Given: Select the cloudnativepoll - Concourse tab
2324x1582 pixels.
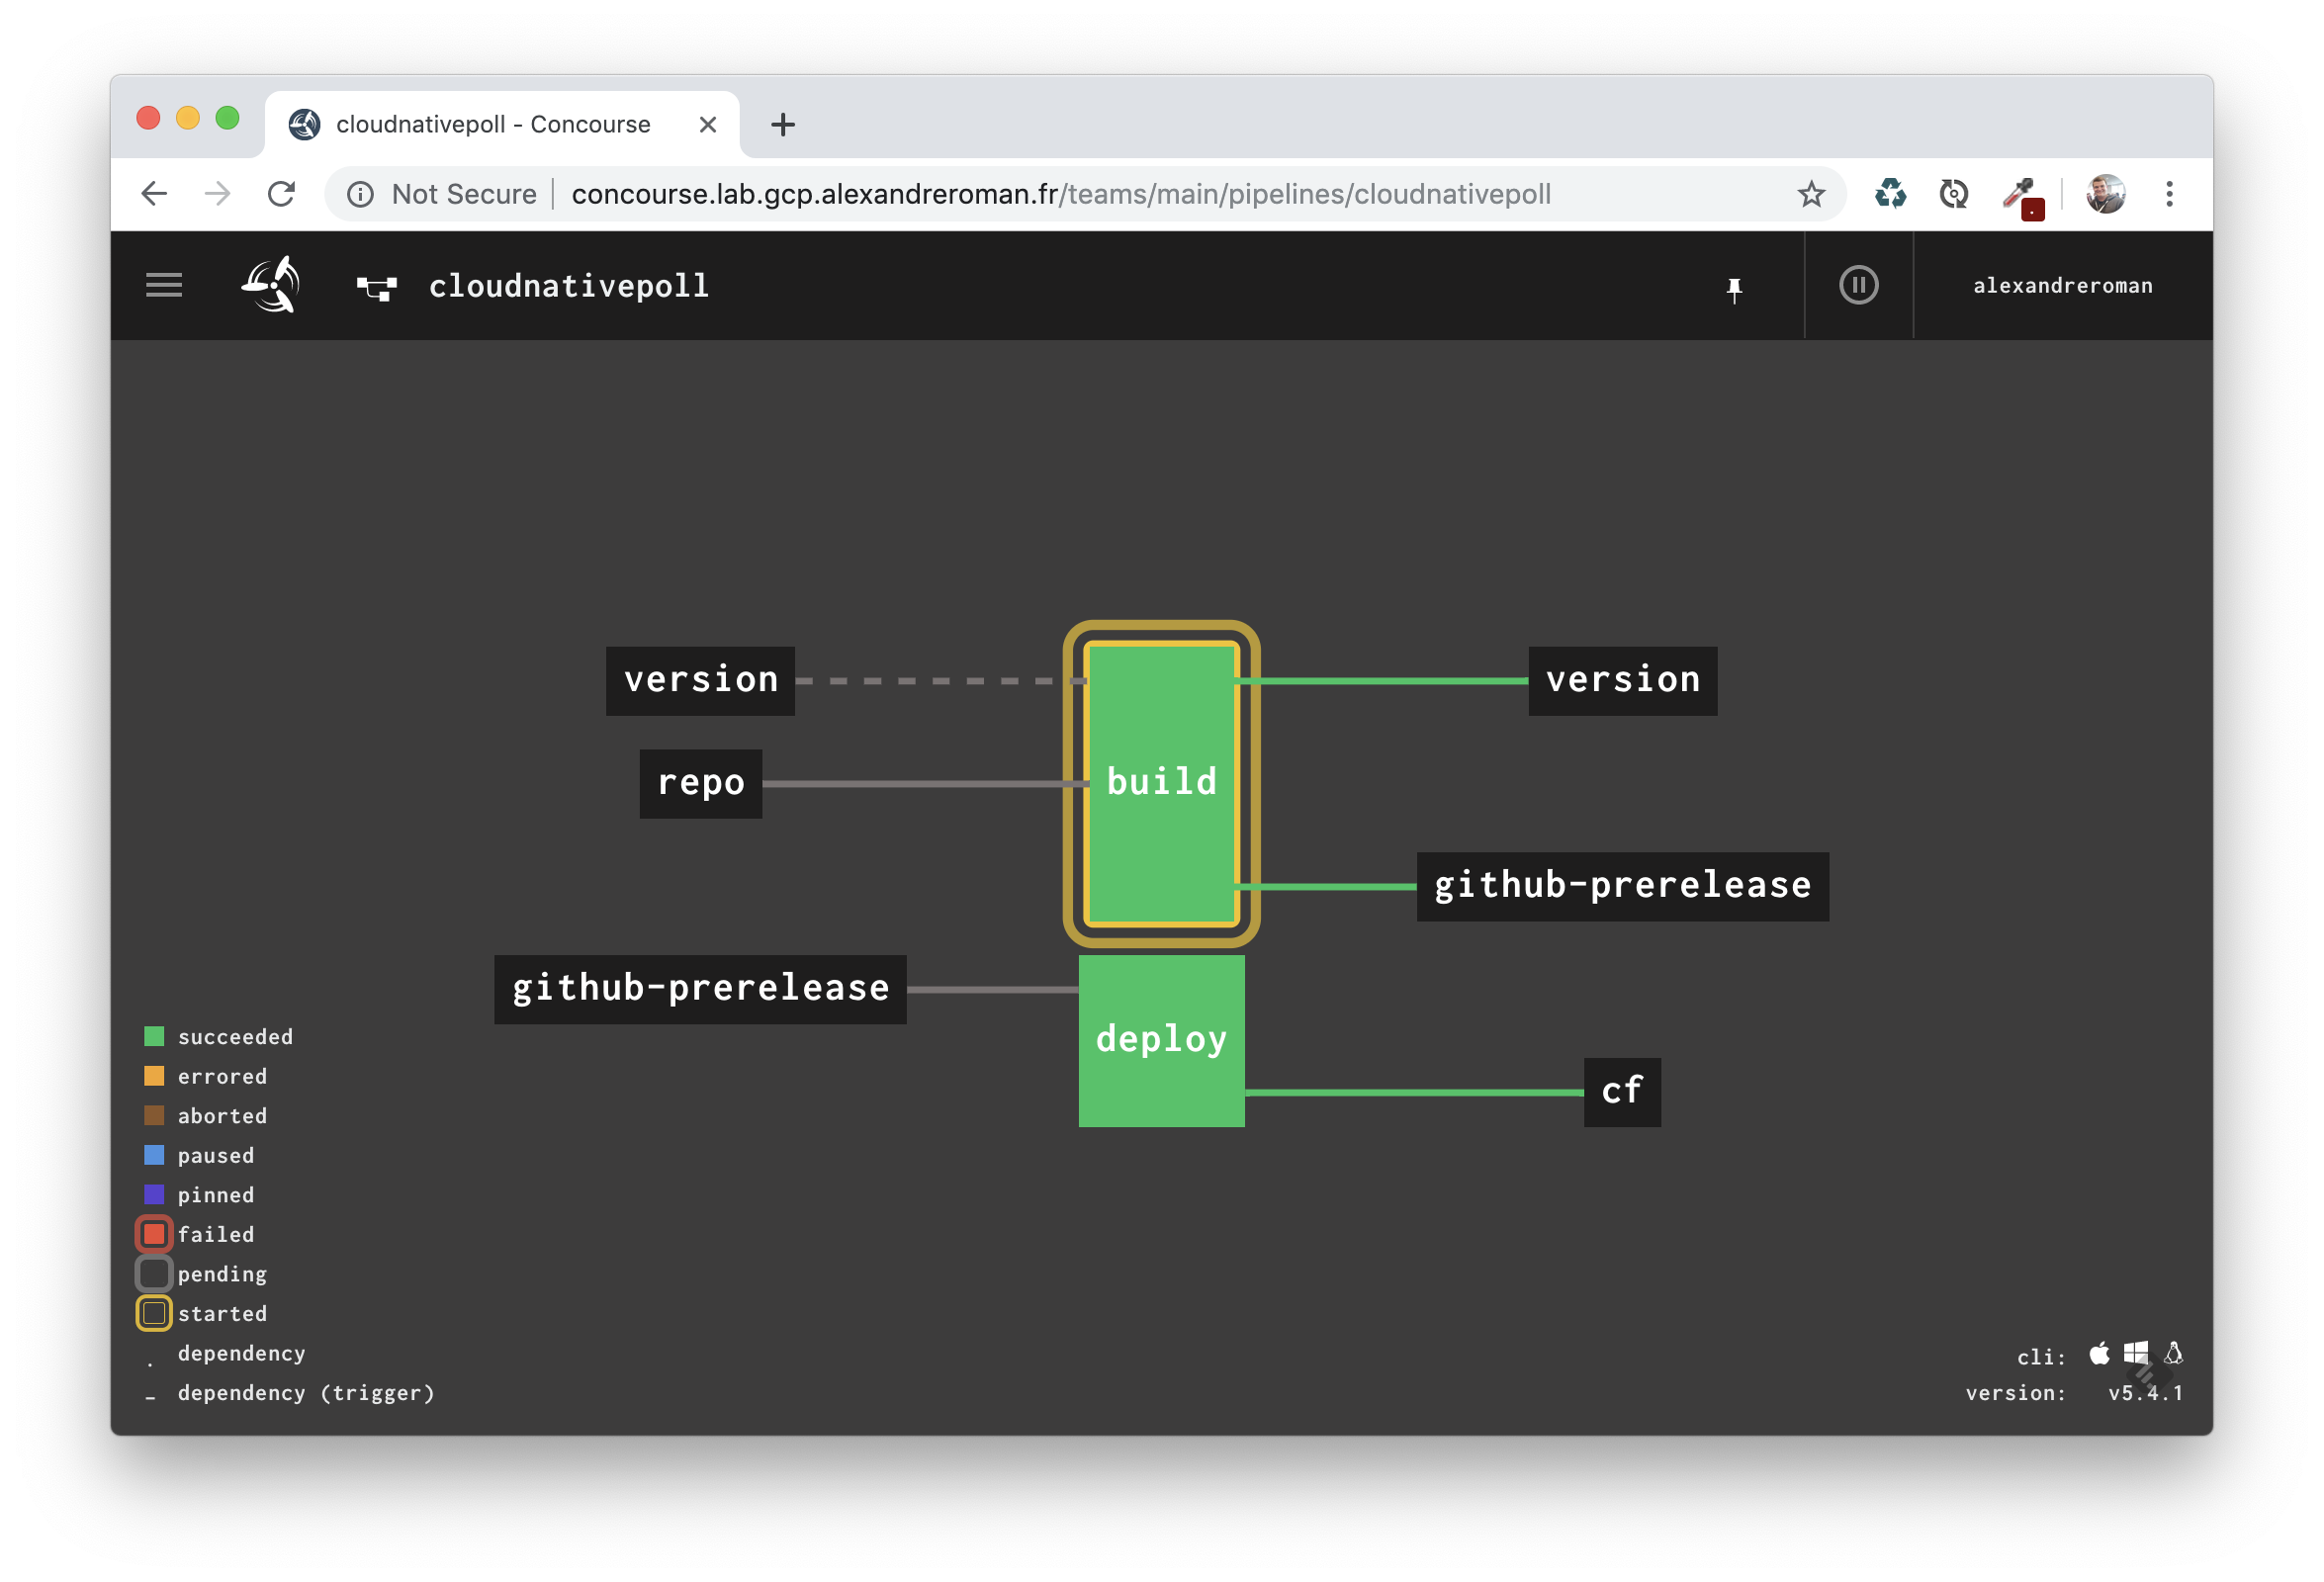Looking at the screenshot, I should pos(493,125).
